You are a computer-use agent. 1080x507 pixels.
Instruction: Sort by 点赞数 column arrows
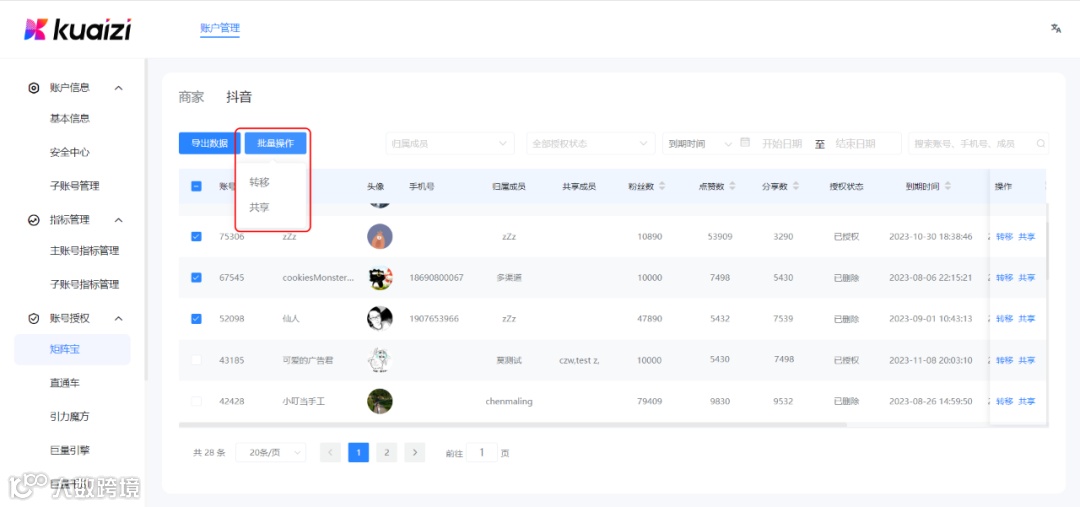pos(732,186)
